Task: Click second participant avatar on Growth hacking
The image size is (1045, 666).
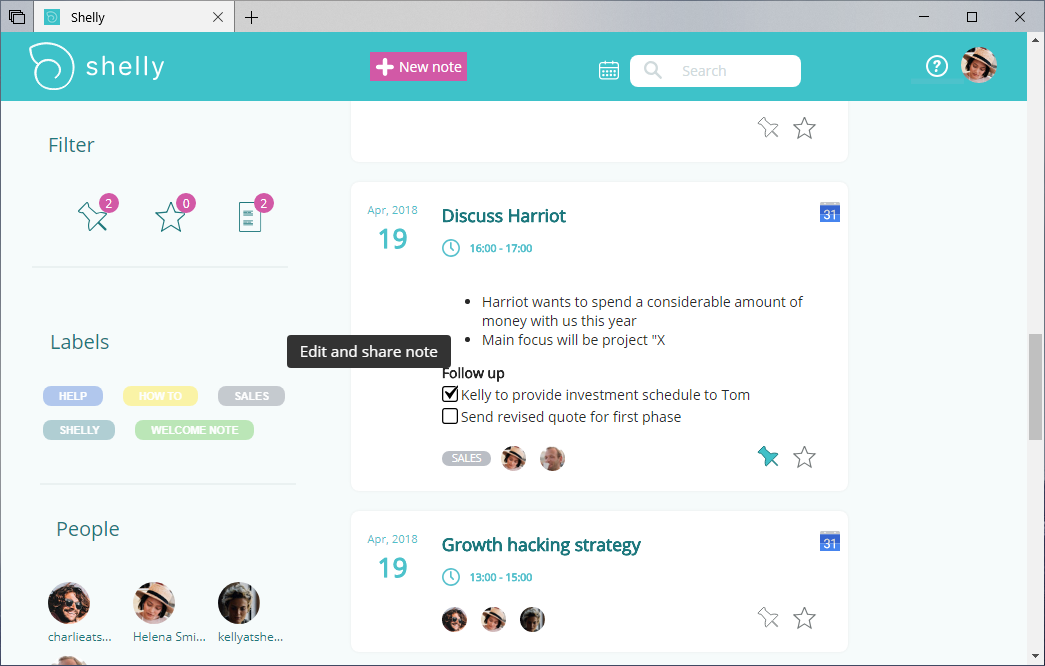Action: 493,619
